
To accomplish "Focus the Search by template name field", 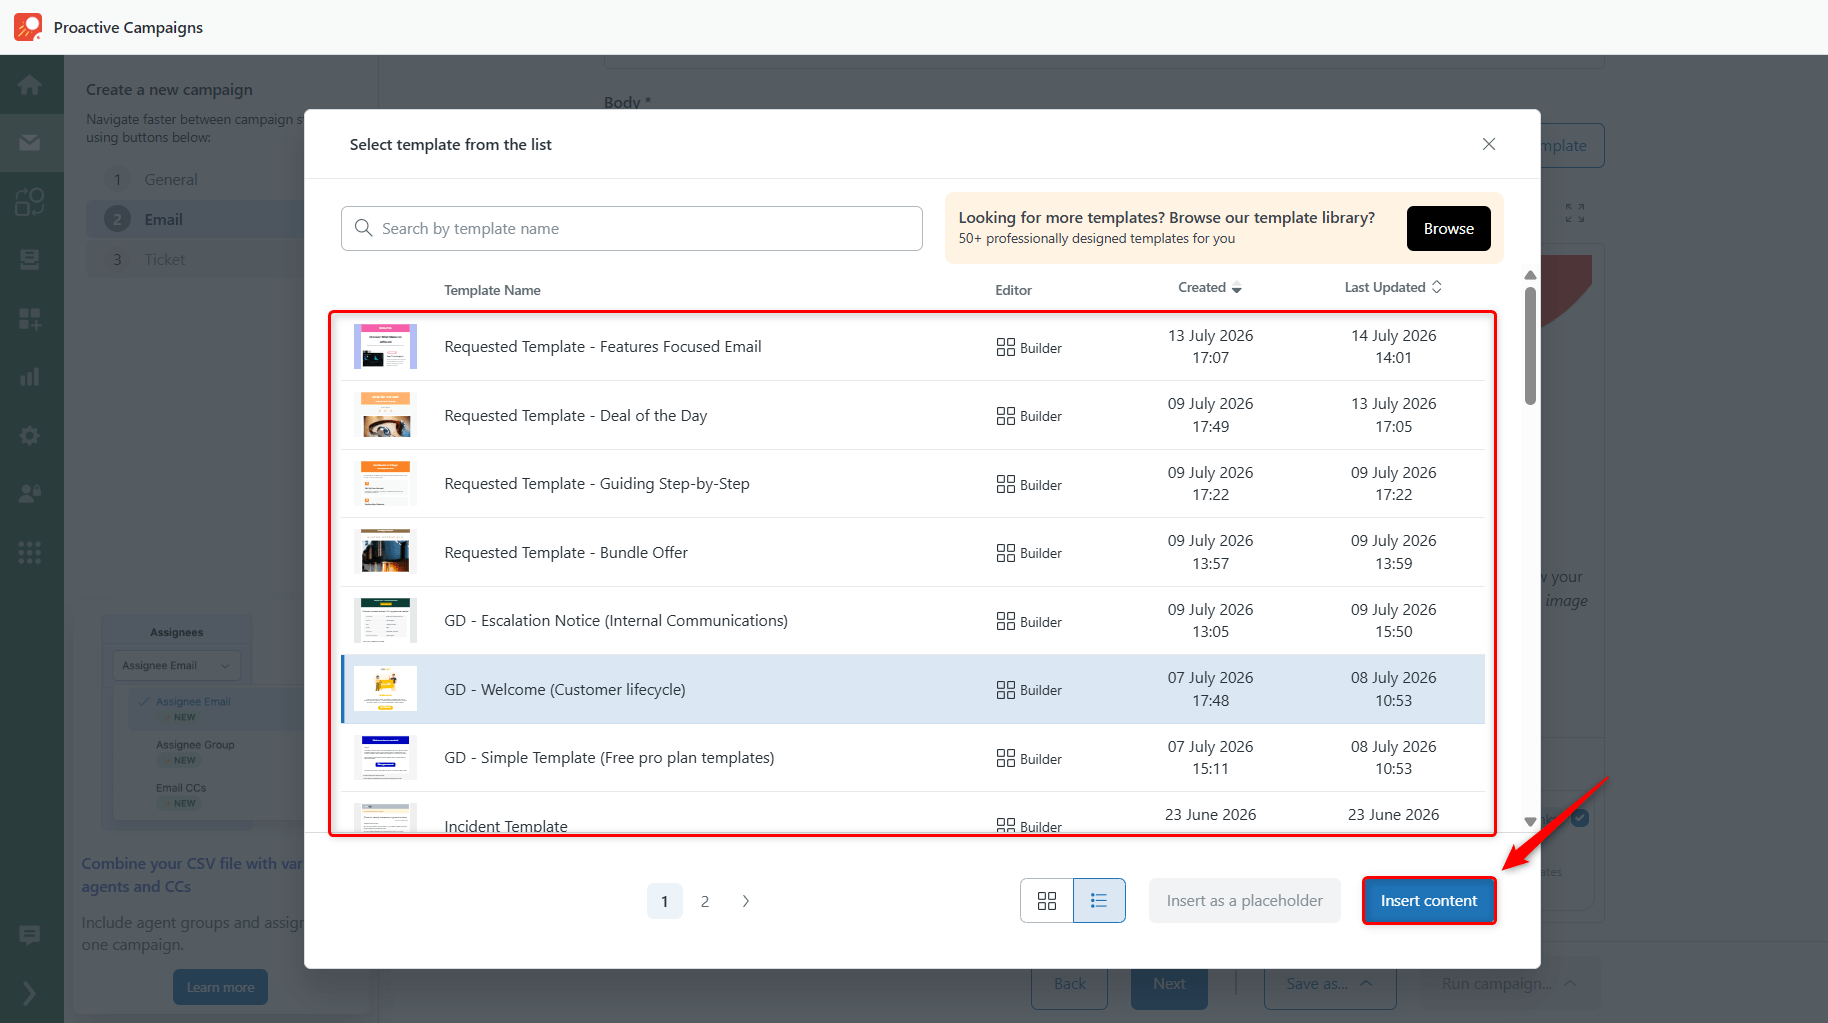I will pos(632,229).
